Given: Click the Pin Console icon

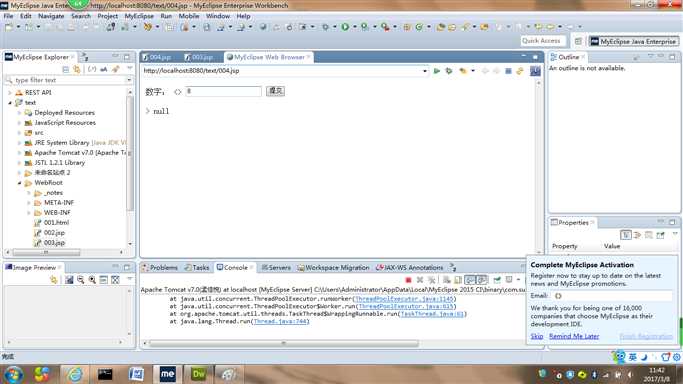Looking at the screenshot, I should point(497,280).
